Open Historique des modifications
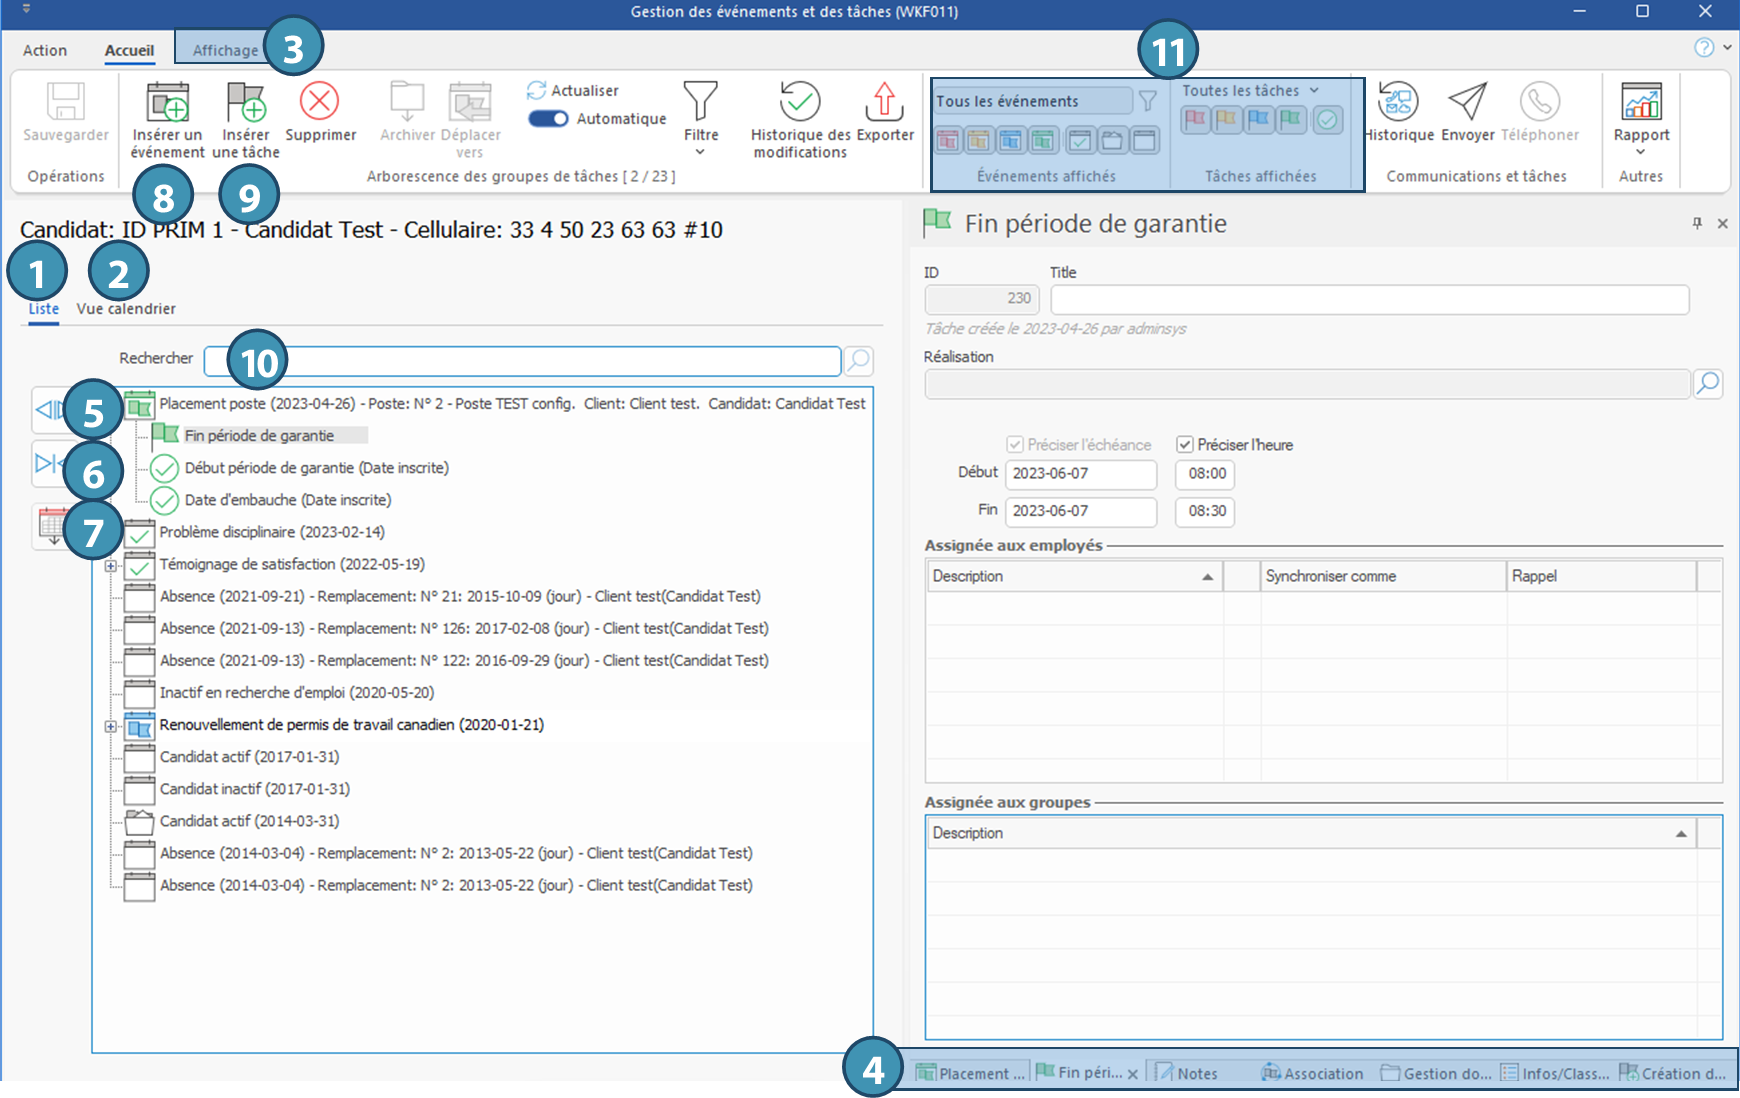Screen dimensions: 1740x1098 click(800, 103)
